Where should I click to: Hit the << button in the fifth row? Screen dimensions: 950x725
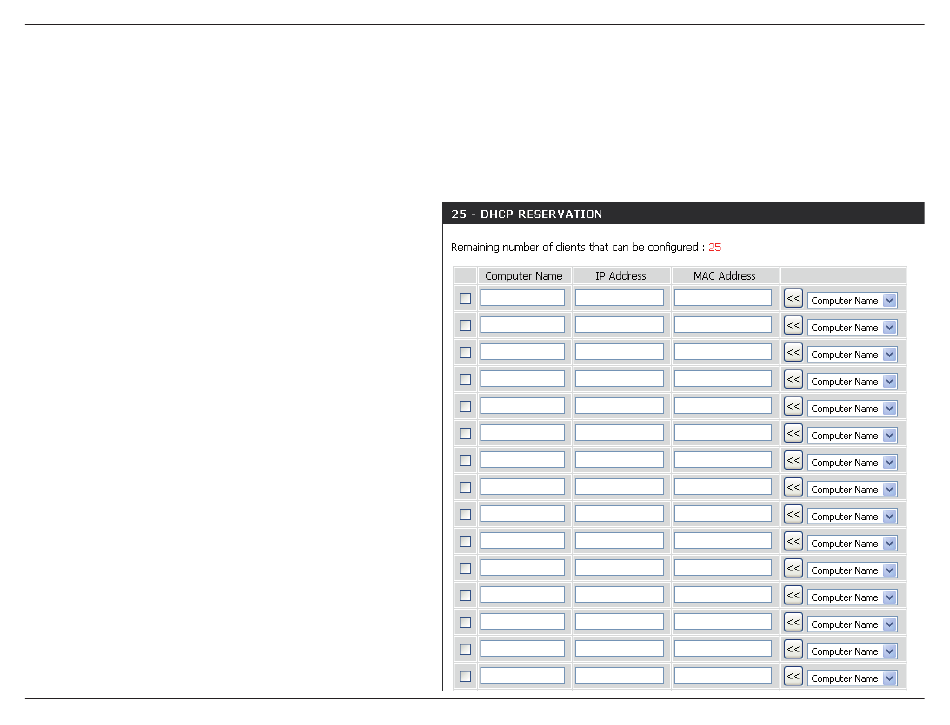click(793, 406)
